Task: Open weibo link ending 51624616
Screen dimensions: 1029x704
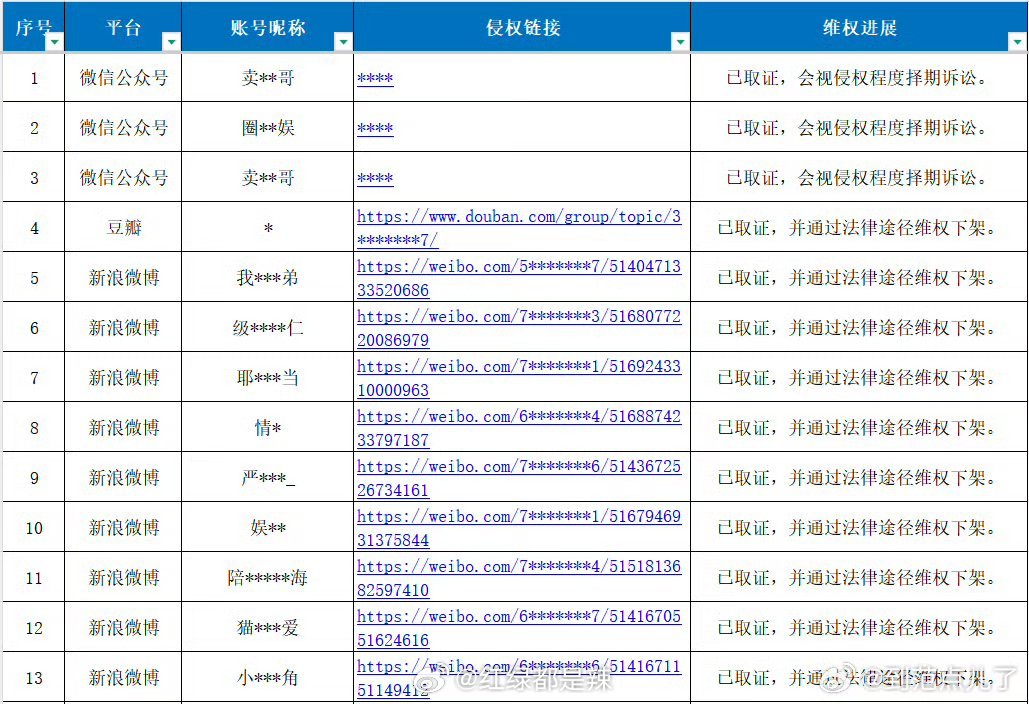Action: coord(519,628)
